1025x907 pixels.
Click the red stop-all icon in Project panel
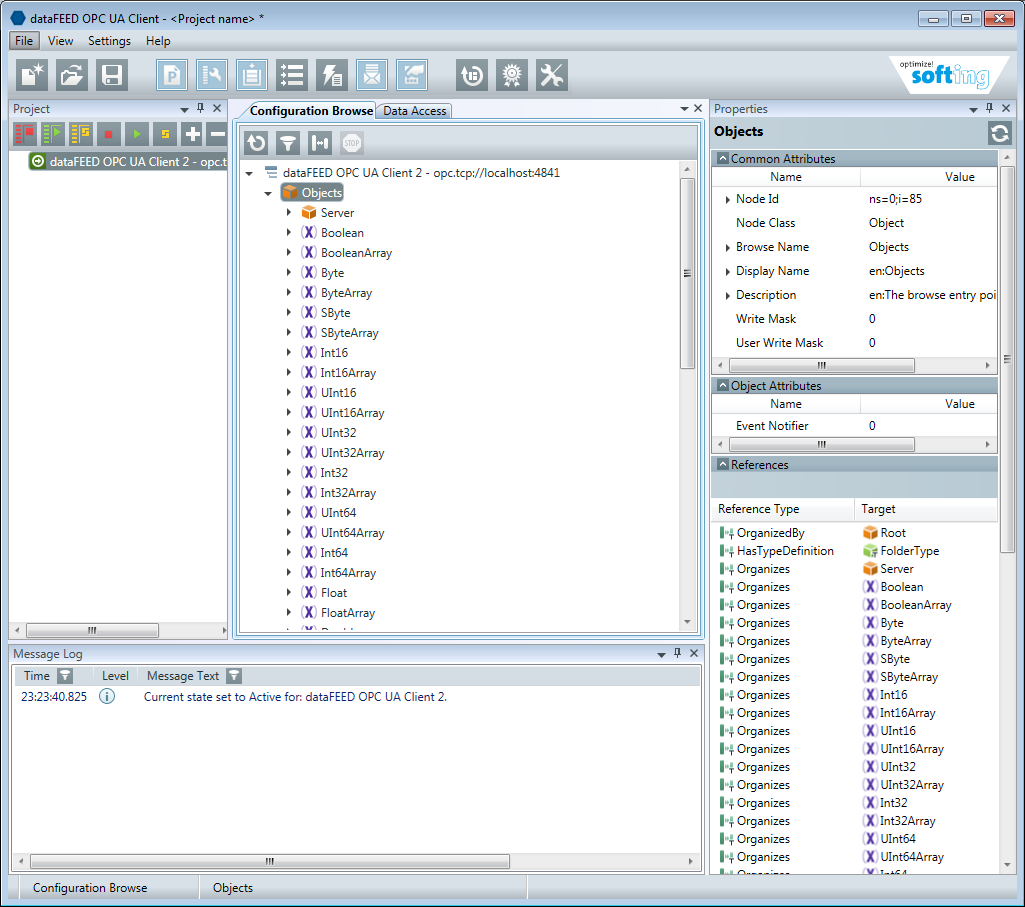tap(25, 134)
